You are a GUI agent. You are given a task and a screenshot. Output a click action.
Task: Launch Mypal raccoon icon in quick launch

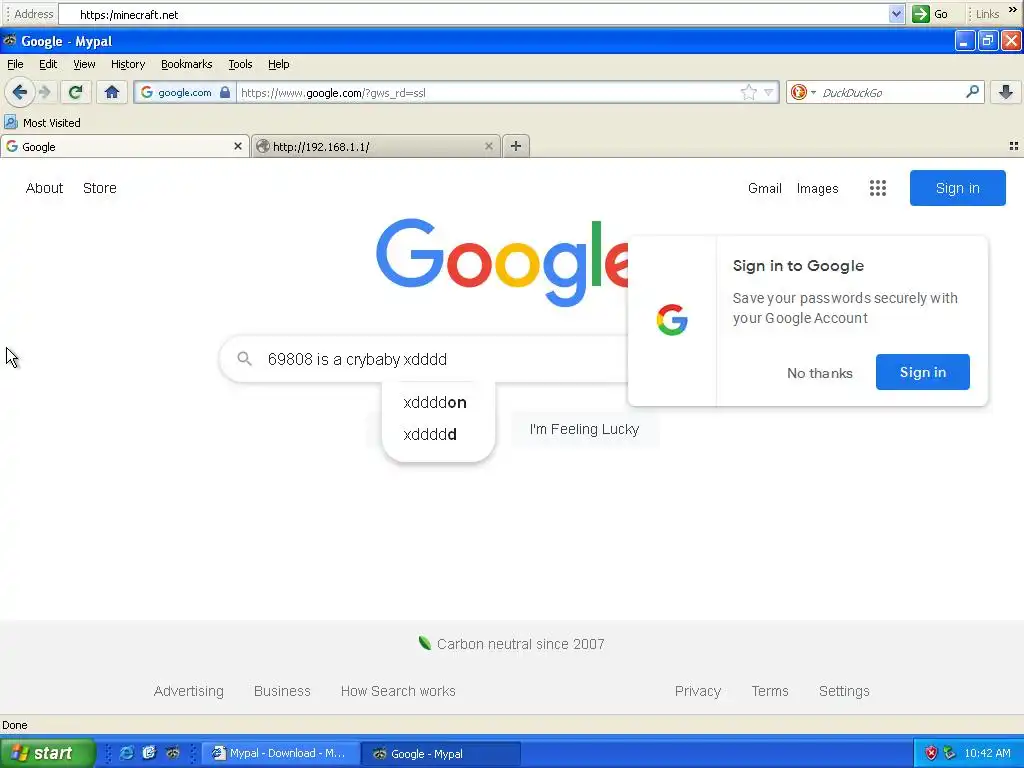tap(172, 753)
